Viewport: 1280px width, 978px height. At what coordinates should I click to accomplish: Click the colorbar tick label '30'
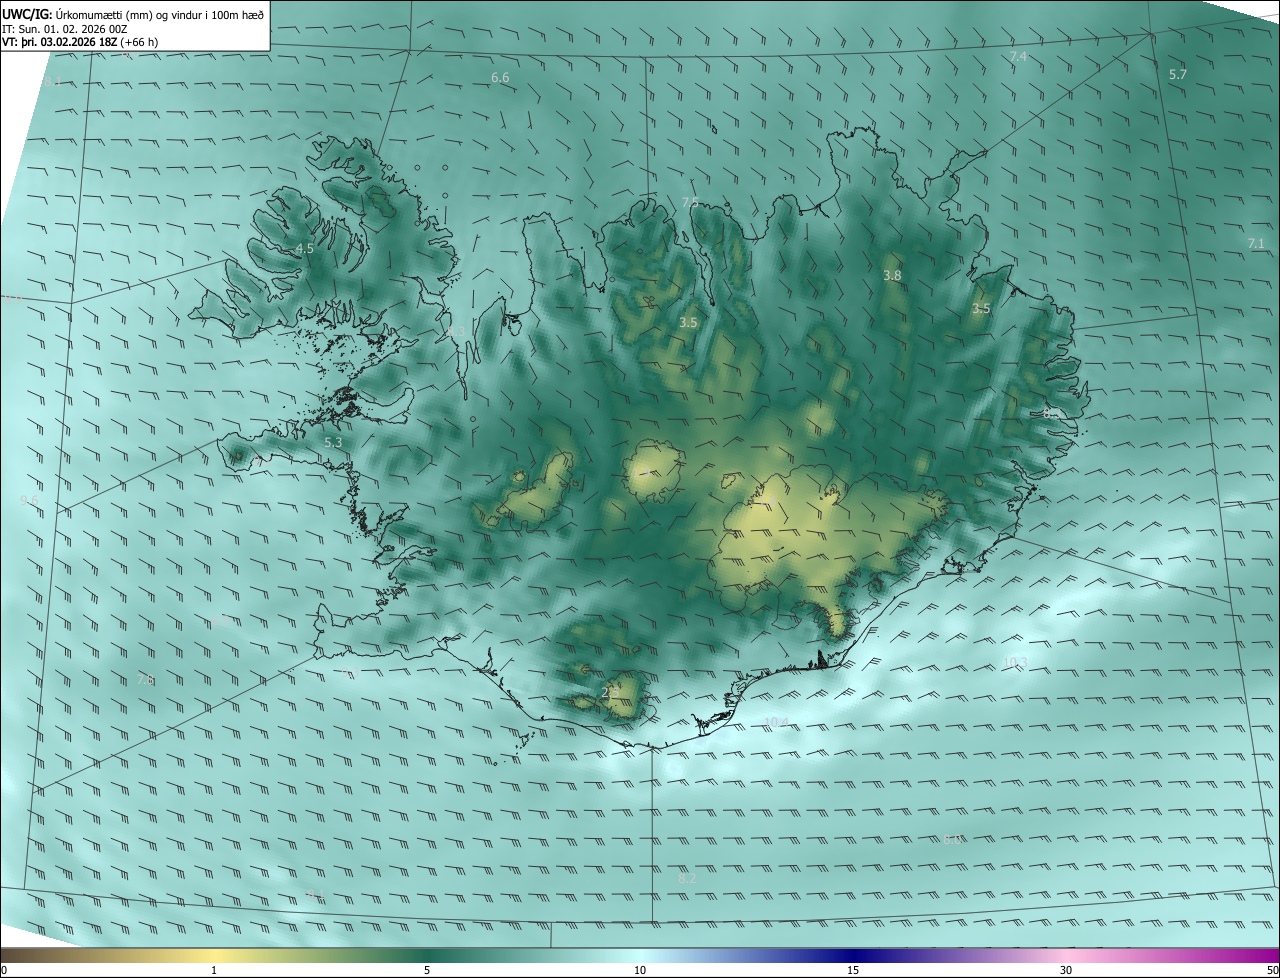[x=1066, y=970]
